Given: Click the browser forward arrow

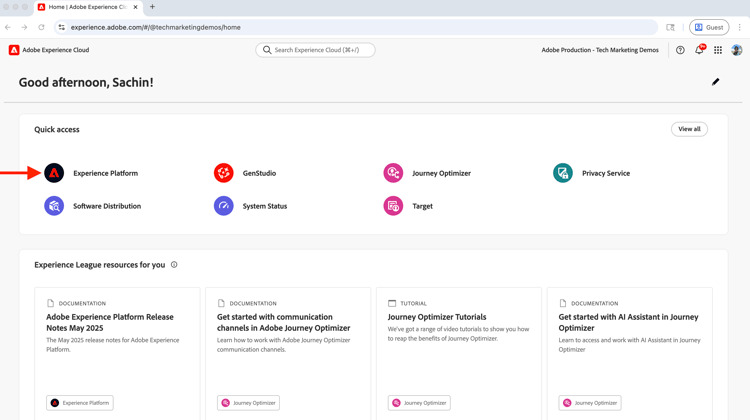Looking at the screenshot, I should click(24, 27).
